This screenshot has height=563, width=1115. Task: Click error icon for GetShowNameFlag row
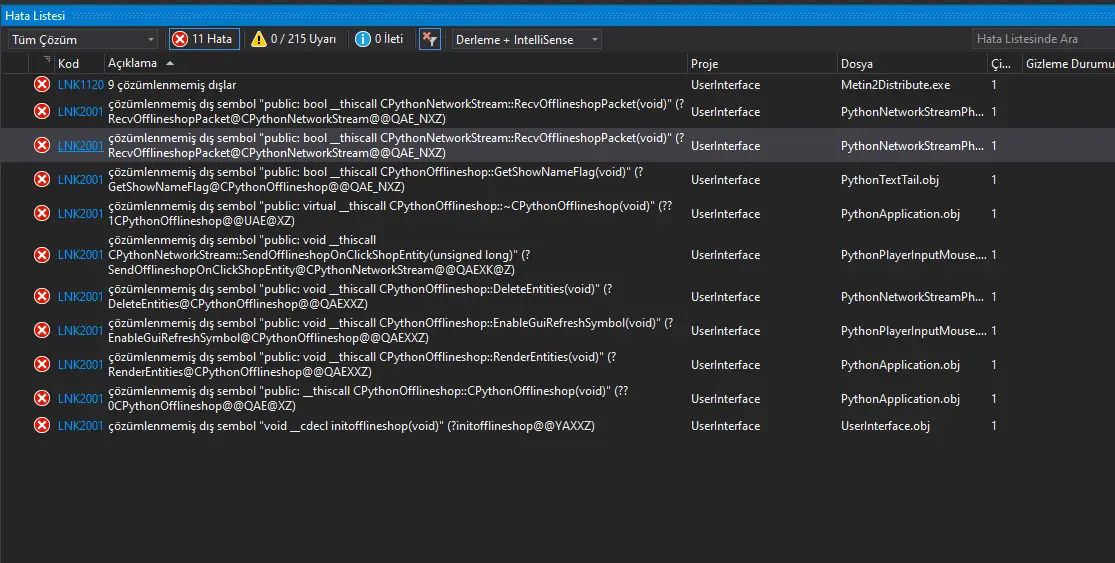point(42,180)
